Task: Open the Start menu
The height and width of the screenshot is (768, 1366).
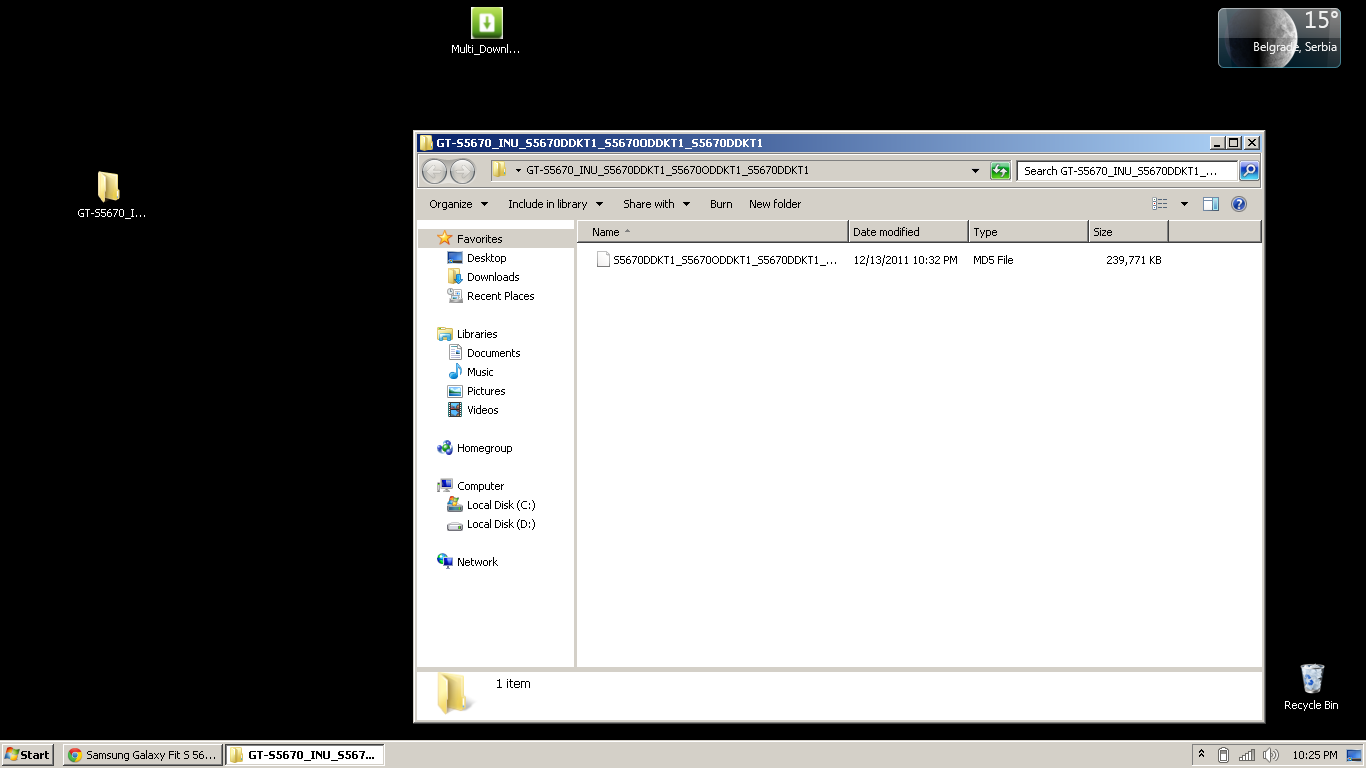Action: click(x=28, y=755)
